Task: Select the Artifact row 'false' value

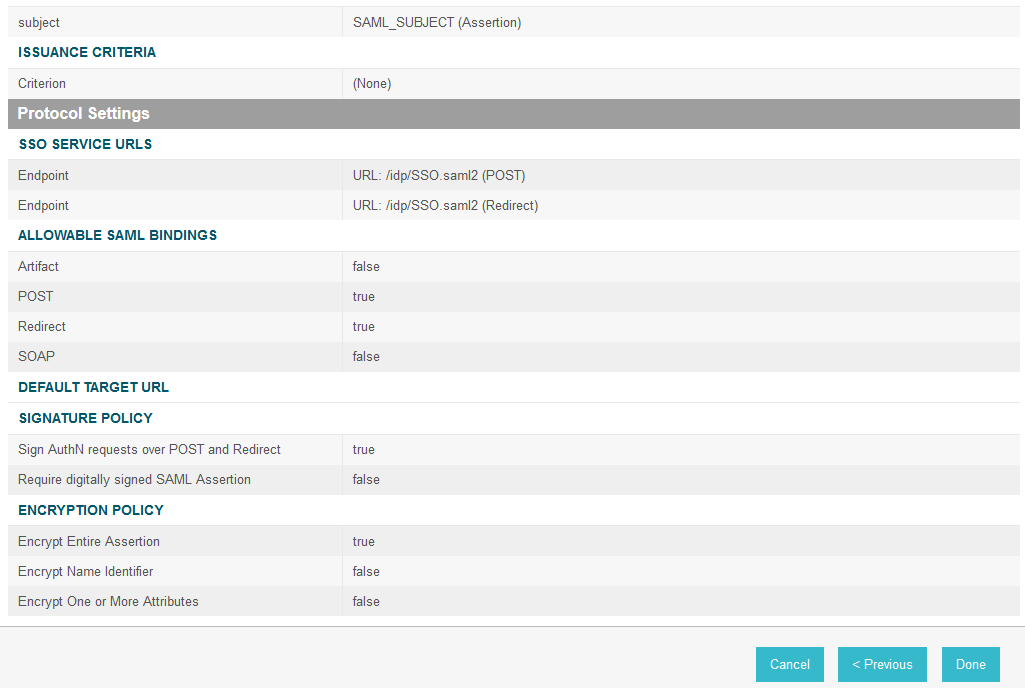Action: click(x=366, y=266)
